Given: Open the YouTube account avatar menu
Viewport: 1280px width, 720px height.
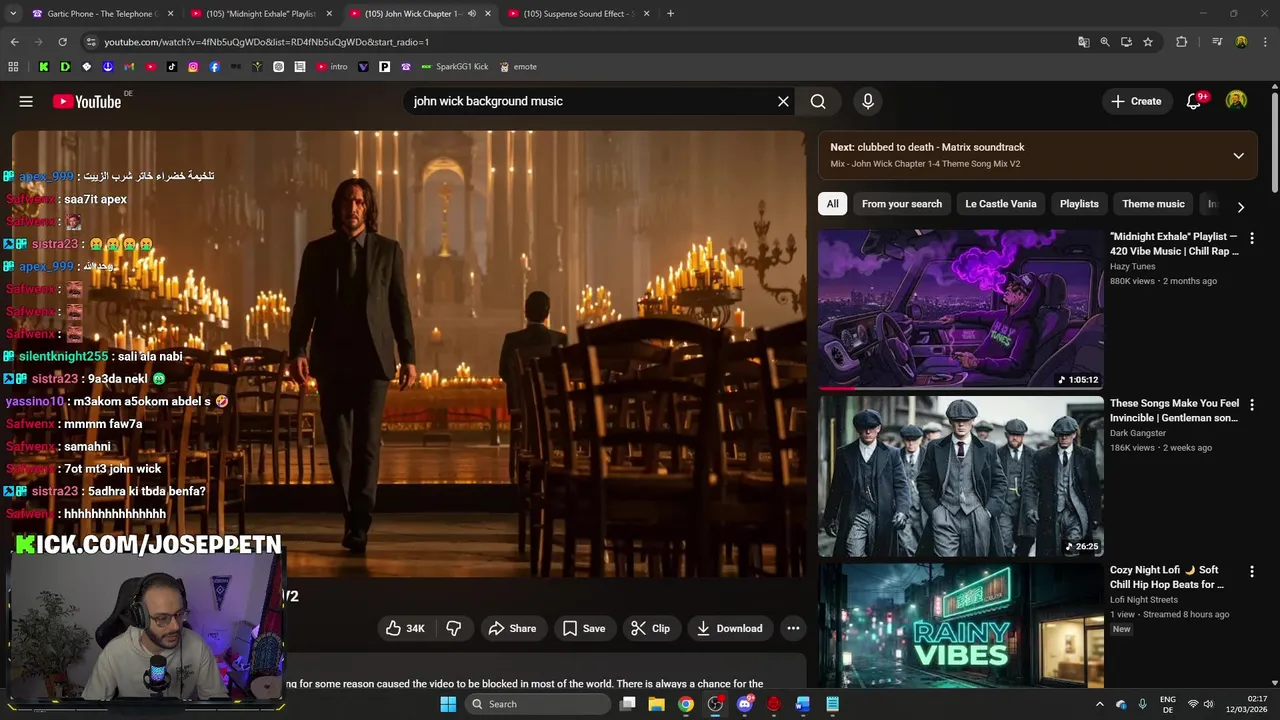Looking at the screenshot, I should point(1237,101).
